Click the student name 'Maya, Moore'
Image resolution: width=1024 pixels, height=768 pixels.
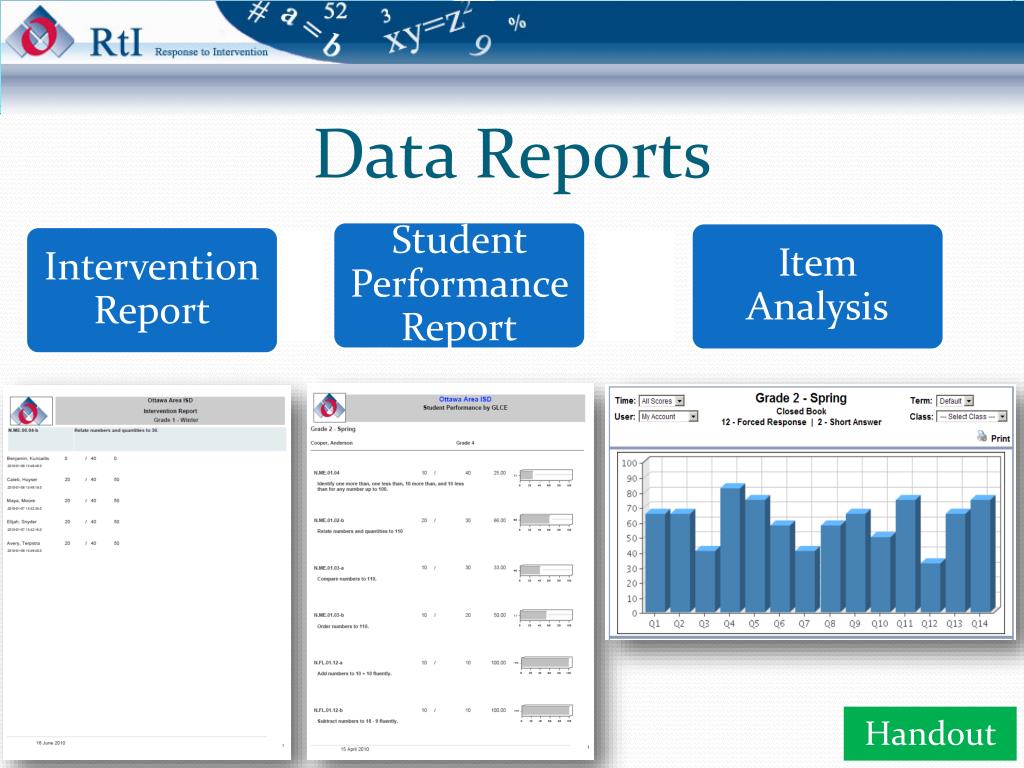tap(21, 501)
